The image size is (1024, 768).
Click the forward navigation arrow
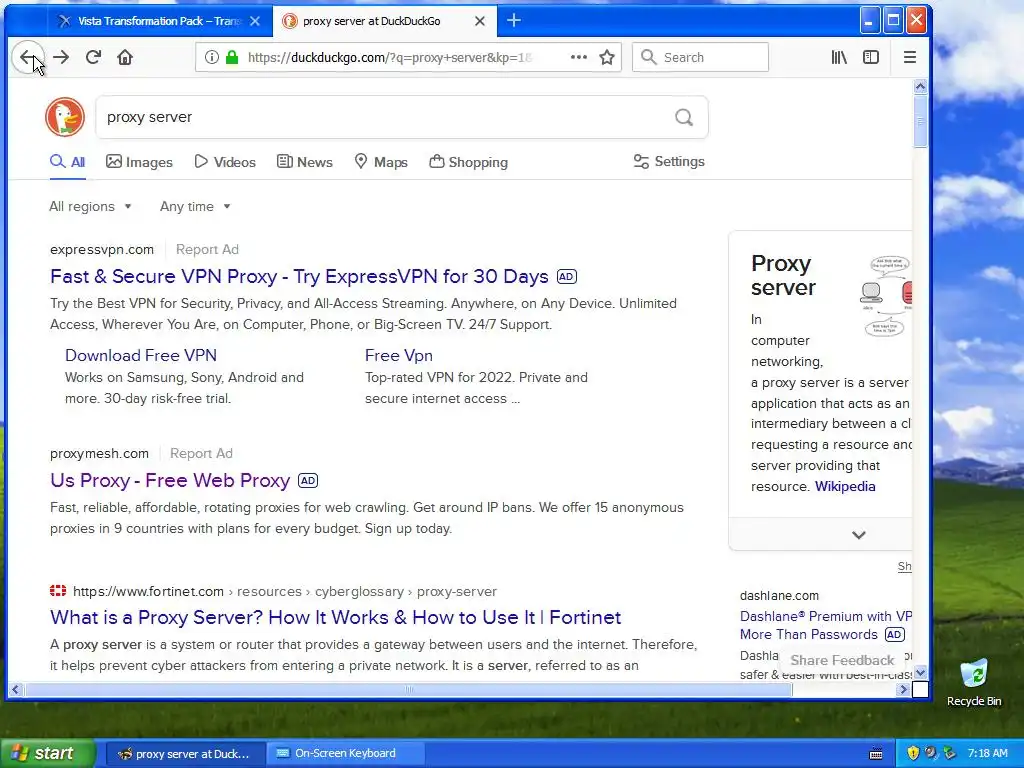pos(61,57)
